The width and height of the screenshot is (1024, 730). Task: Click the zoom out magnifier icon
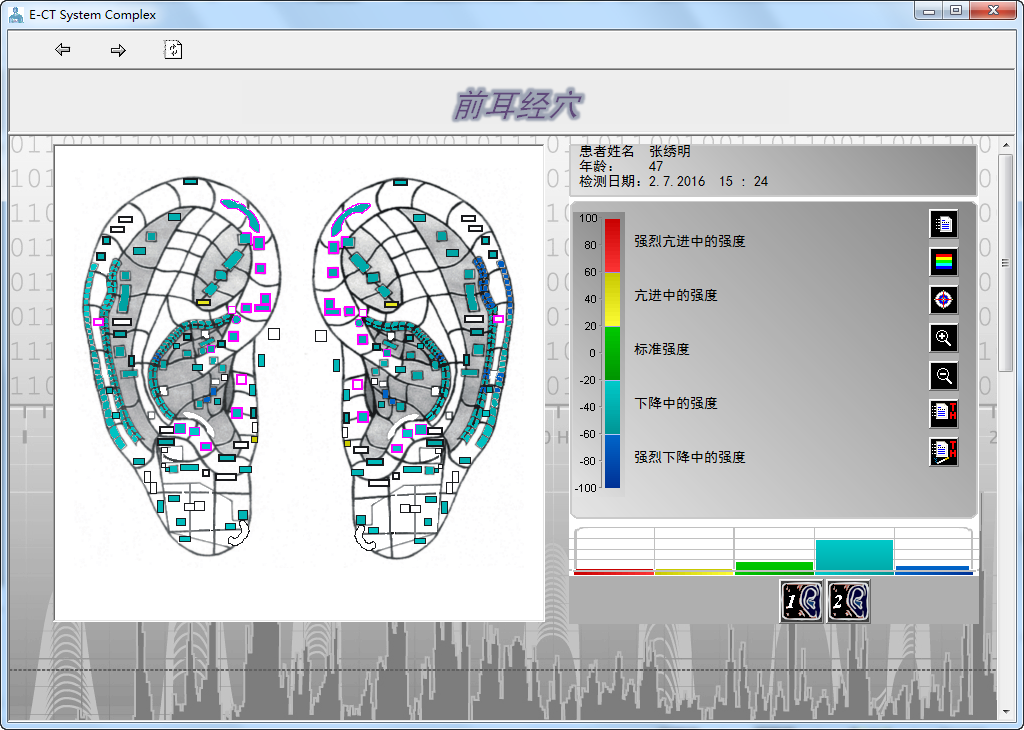pyautogui.click(x=943, y=375)
